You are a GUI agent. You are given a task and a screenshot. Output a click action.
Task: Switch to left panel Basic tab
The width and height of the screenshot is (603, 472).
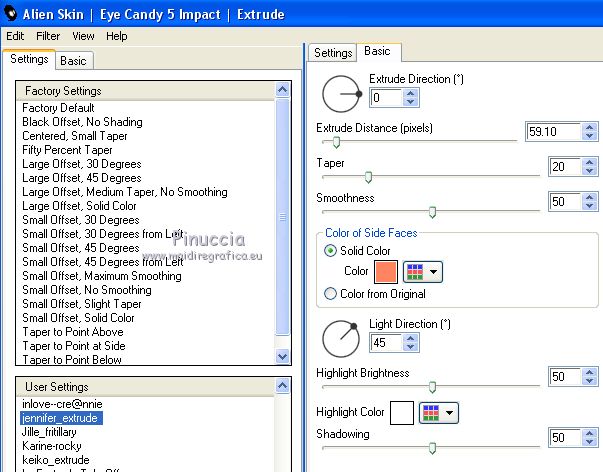tap(73, 61)
